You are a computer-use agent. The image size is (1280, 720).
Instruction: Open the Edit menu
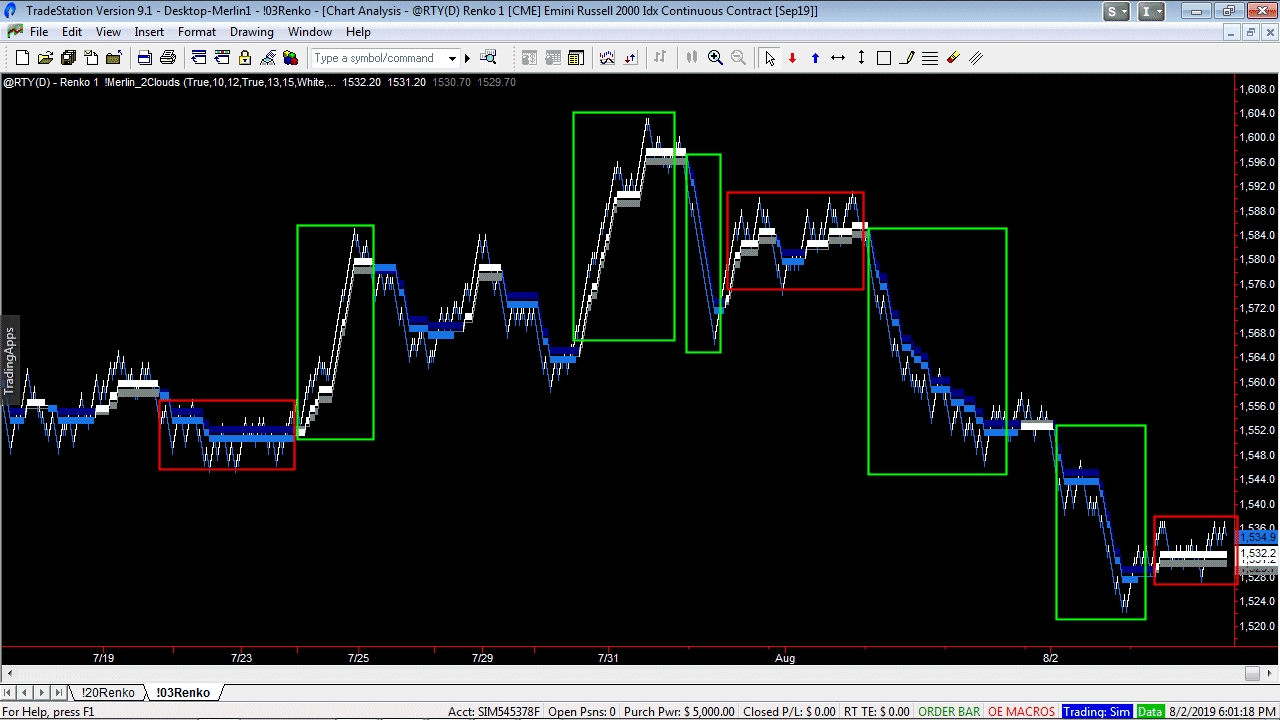coord(72,32)
